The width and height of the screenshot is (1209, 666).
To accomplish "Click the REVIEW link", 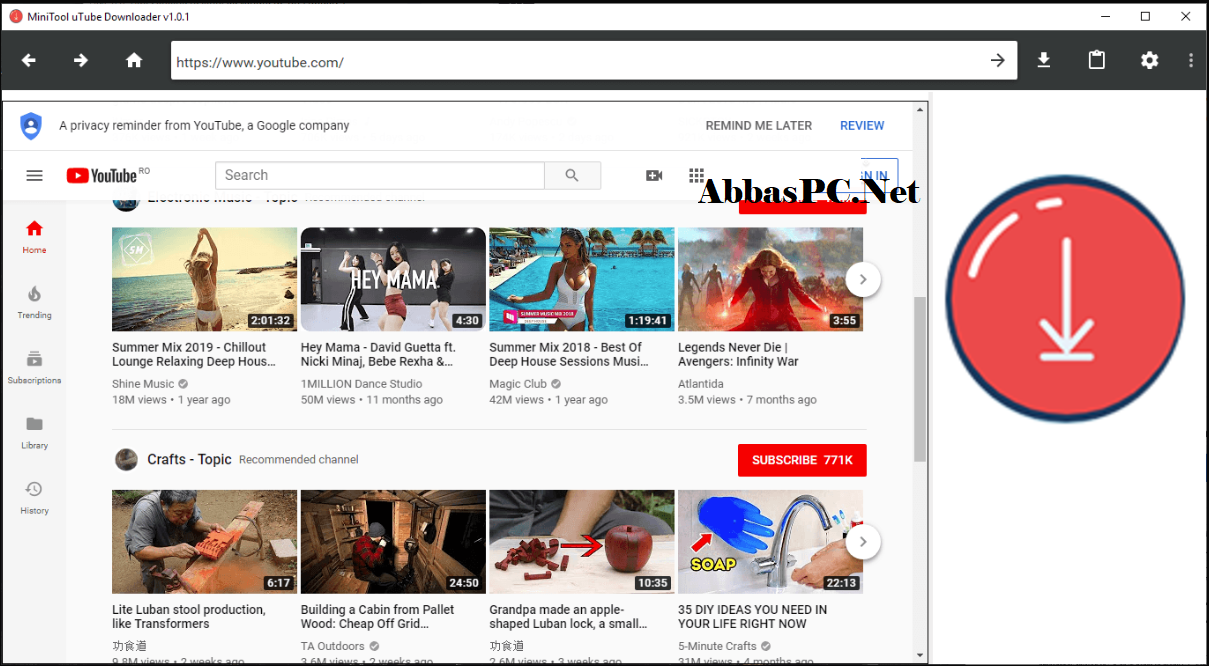I will pyautogui.click(x=862, y=126).
